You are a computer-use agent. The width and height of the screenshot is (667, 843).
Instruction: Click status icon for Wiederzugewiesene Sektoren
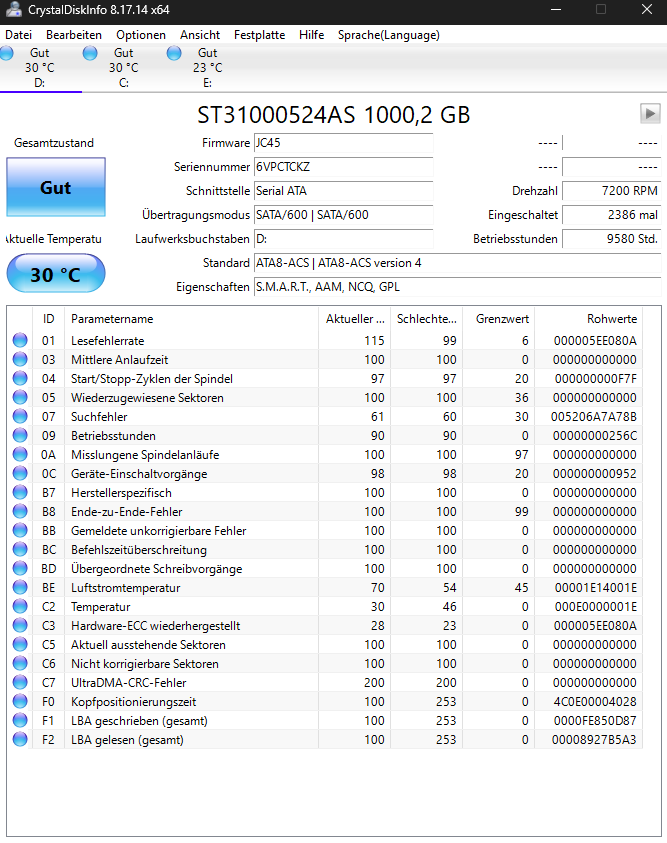(x=20, y=397)
